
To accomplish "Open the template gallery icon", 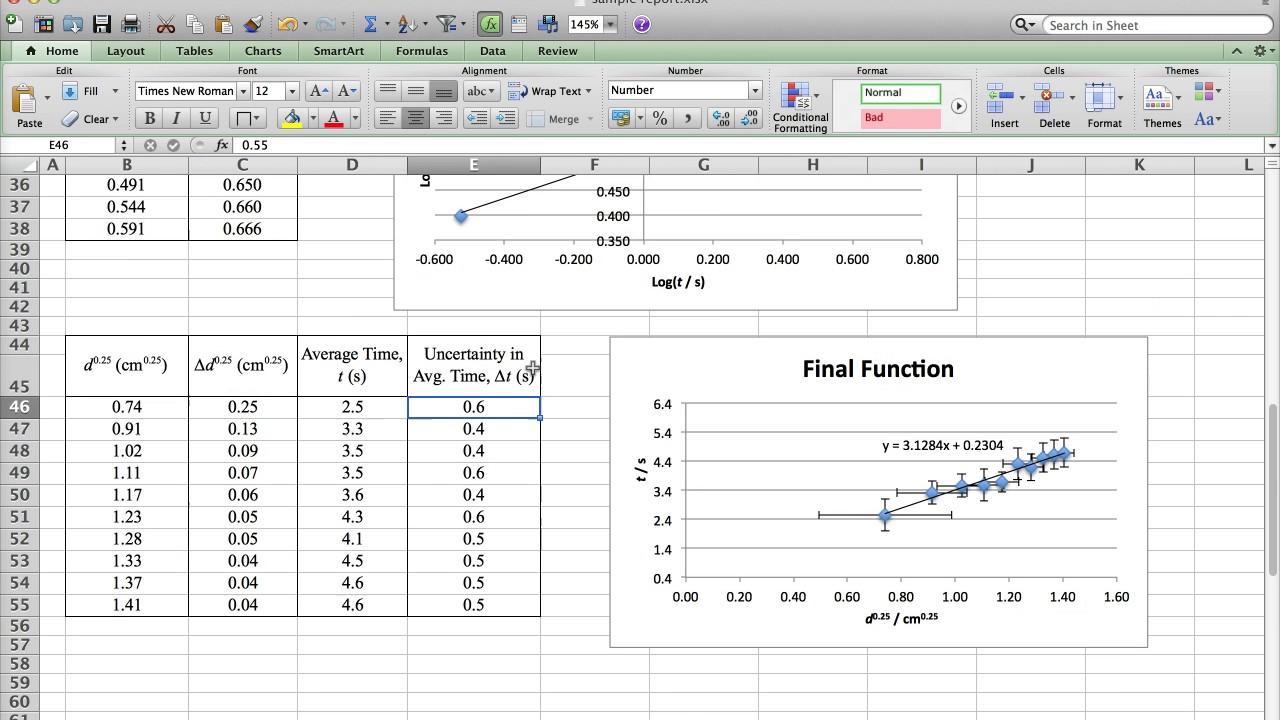I will (43, 24).
